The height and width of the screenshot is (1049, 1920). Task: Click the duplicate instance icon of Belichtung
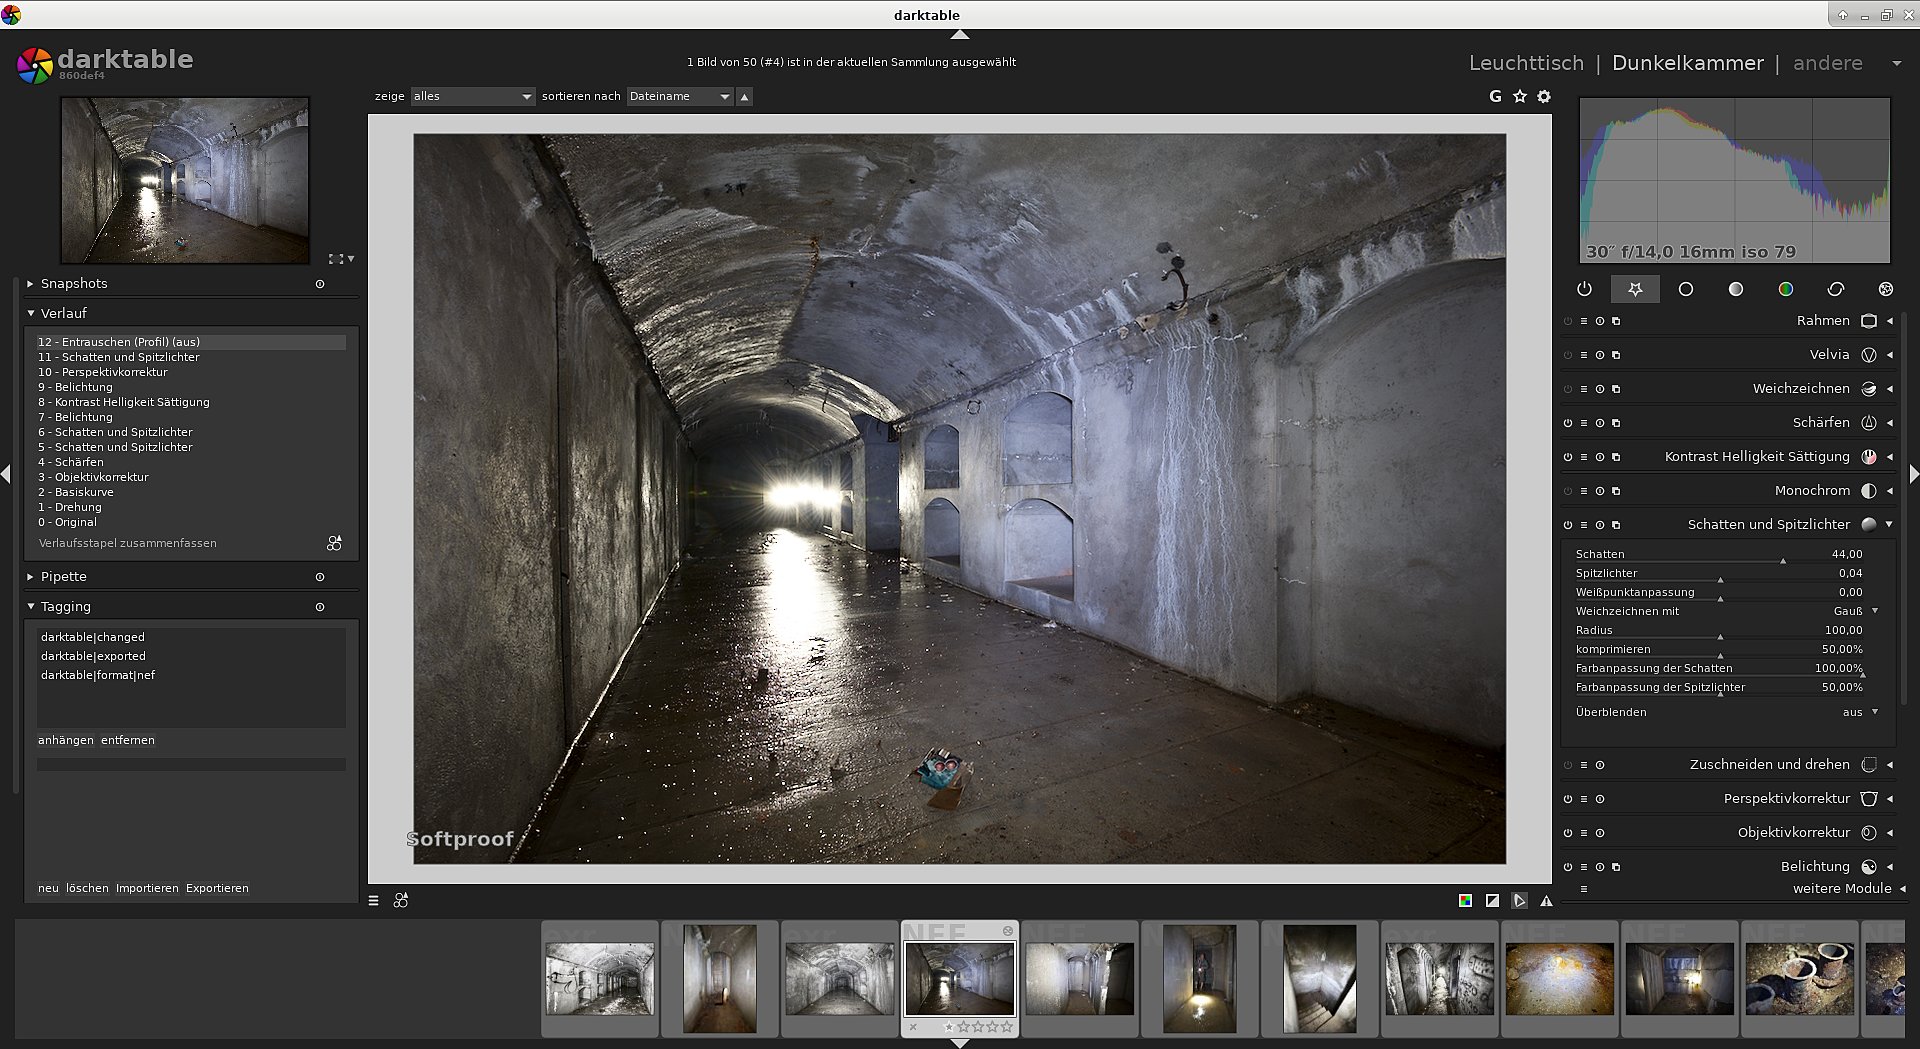(x=1616, y=866)
